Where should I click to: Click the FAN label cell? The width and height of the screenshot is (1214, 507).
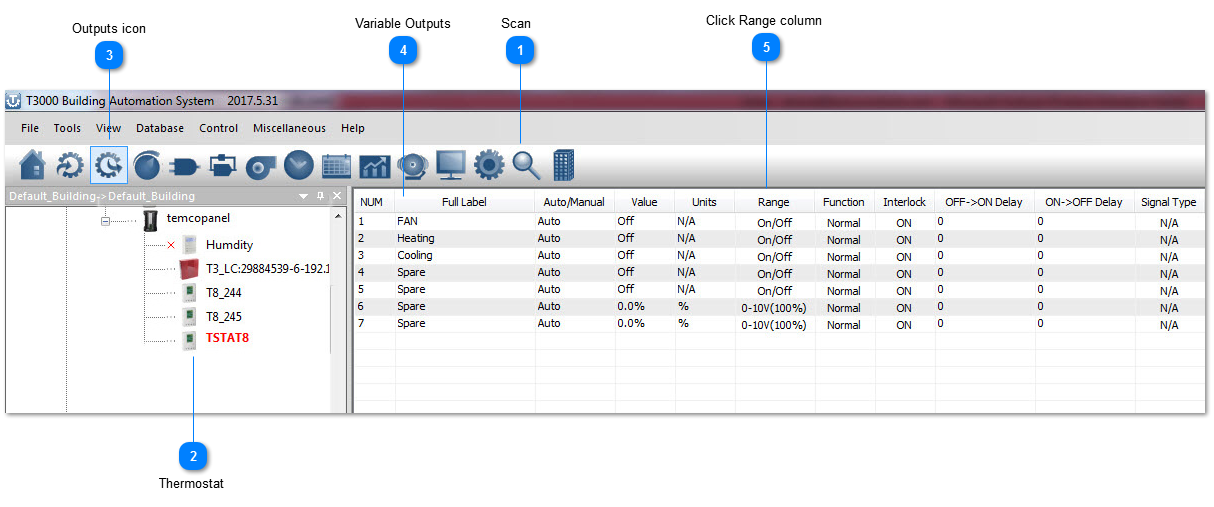[465, 221]
